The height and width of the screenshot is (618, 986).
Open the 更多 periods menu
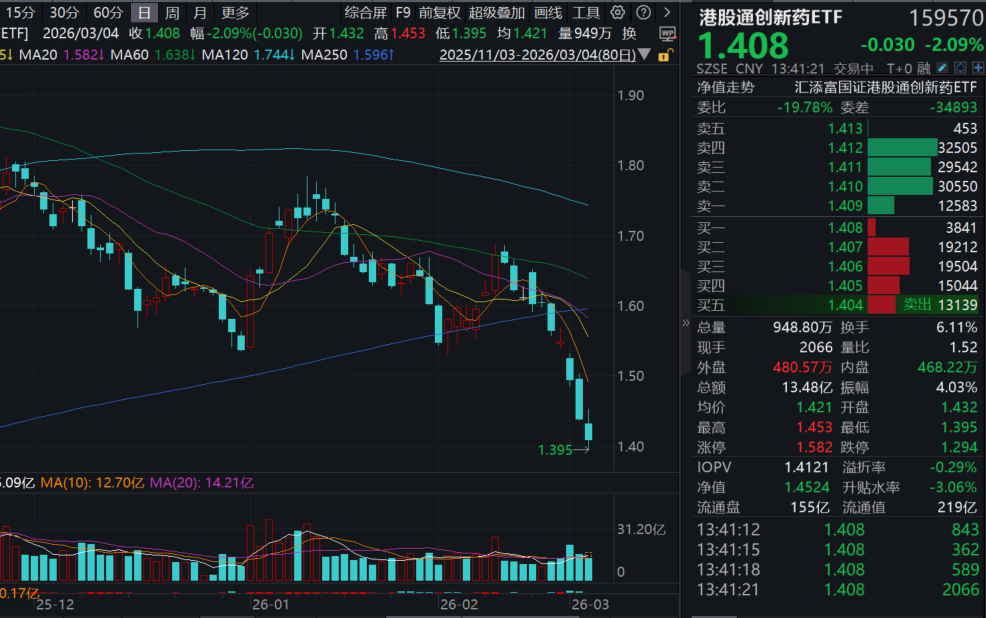(235, 13)
